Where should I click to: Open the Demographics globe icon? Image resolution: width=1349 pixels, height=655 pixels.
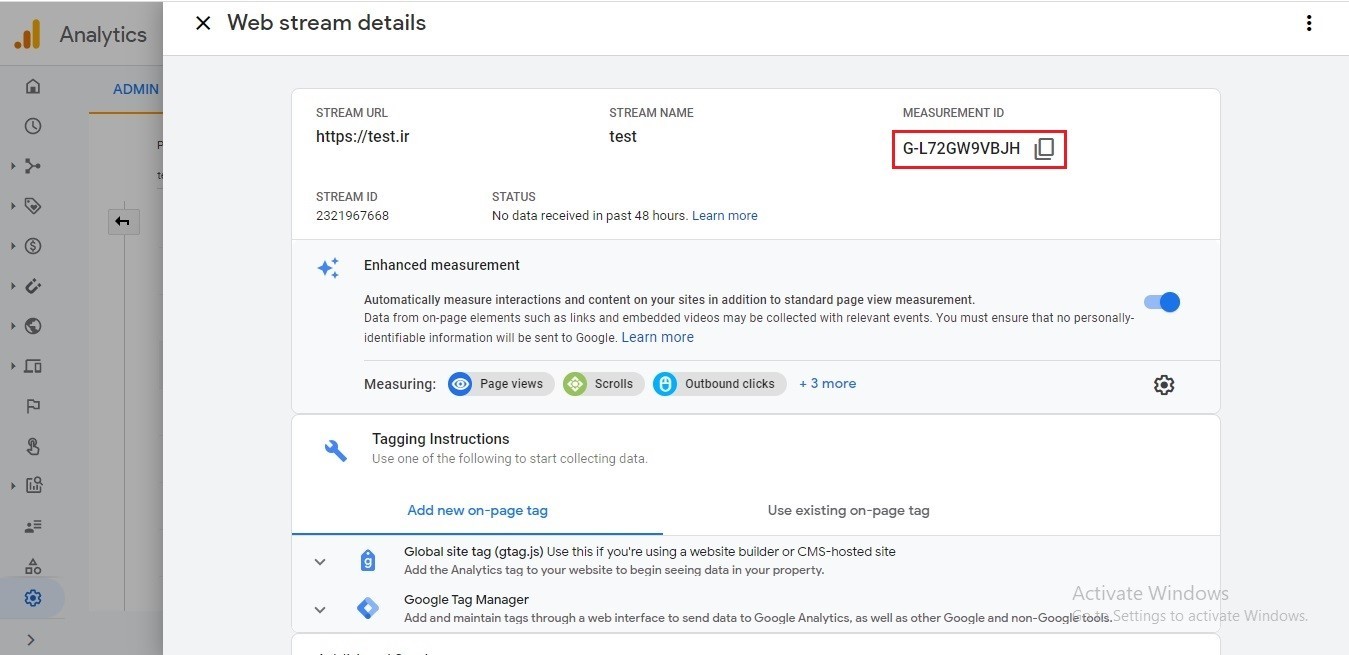pos(33,326)
